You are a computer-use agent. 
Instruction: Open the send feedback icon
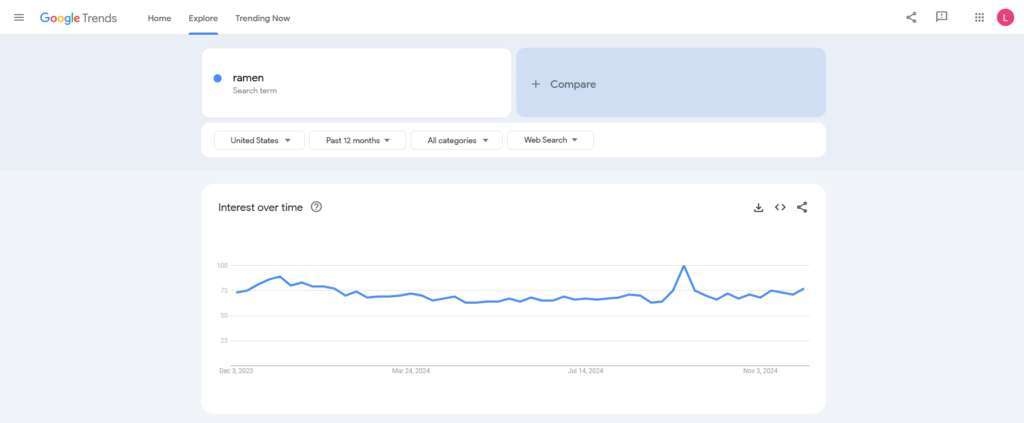[x=941, y=17]
